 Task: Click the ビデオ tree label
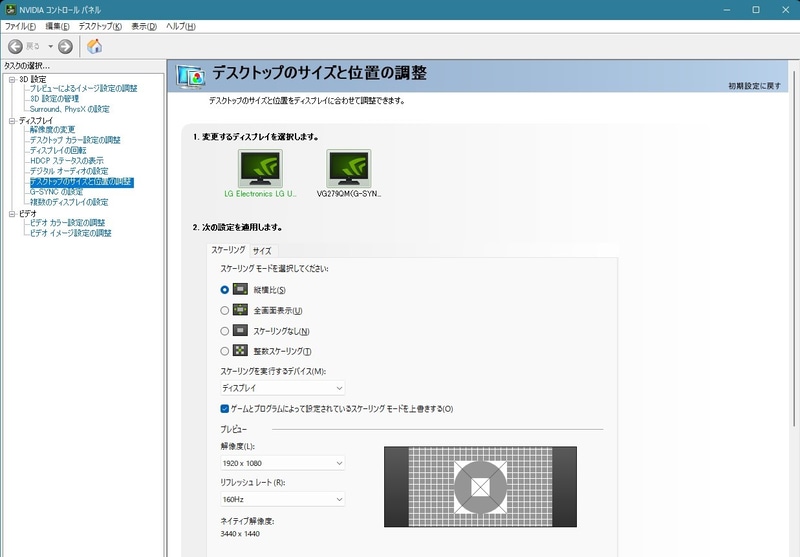28,214
